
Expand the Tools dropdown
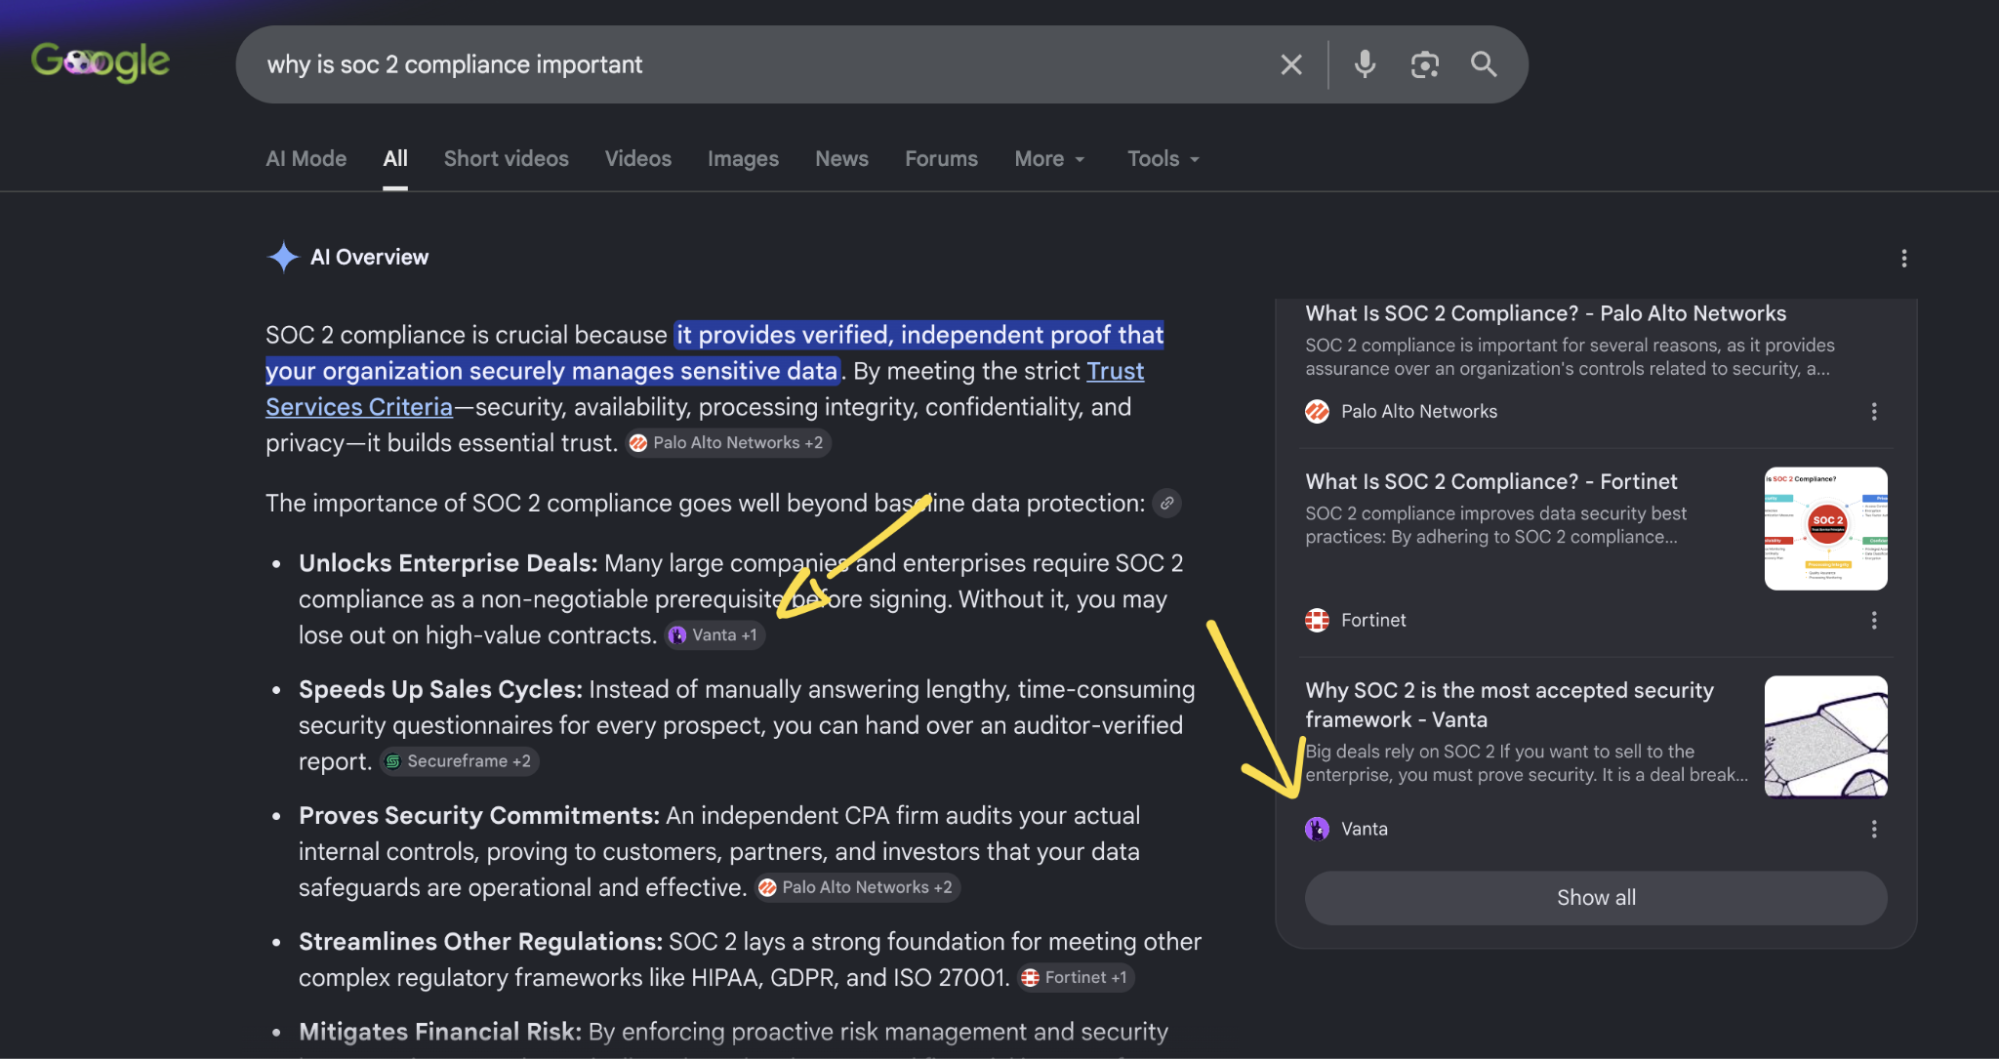point(1163,159)
